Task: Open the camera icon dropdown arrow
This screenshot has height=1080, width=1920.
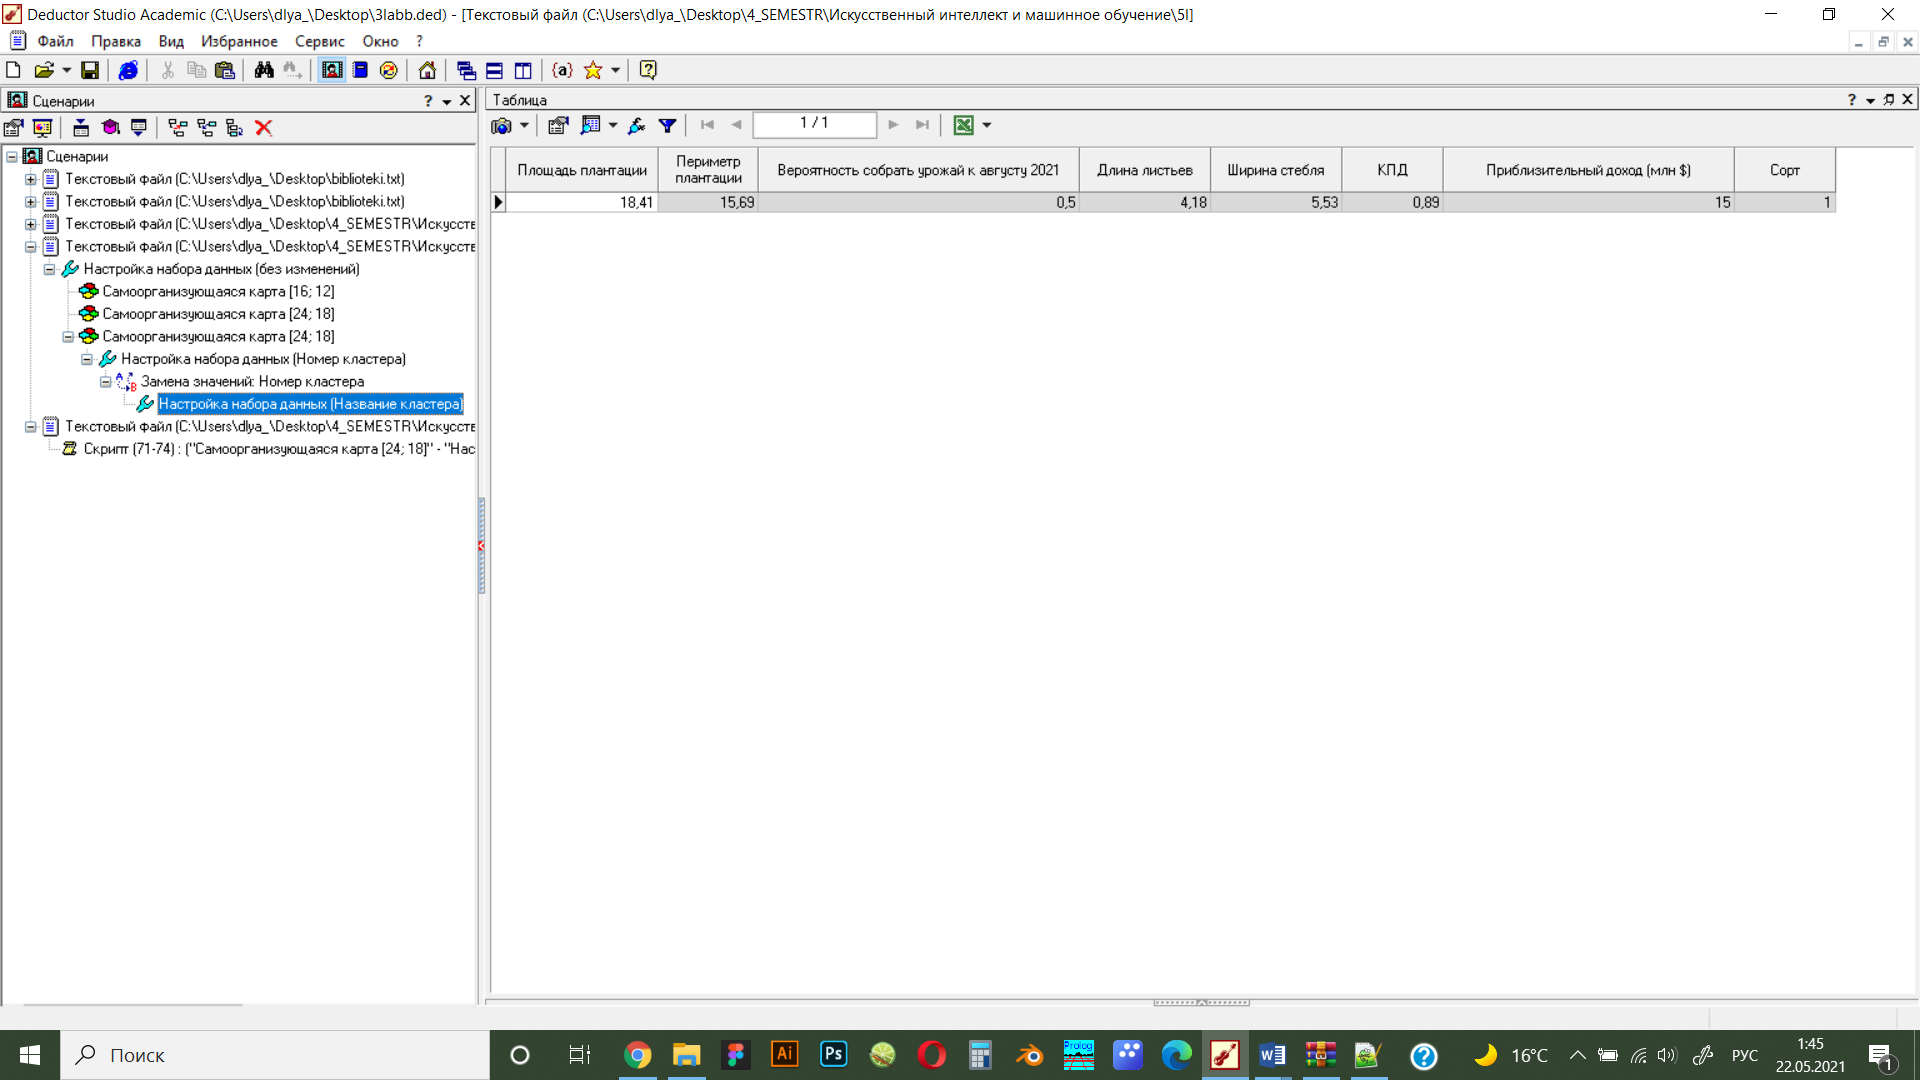Action: 524,125
